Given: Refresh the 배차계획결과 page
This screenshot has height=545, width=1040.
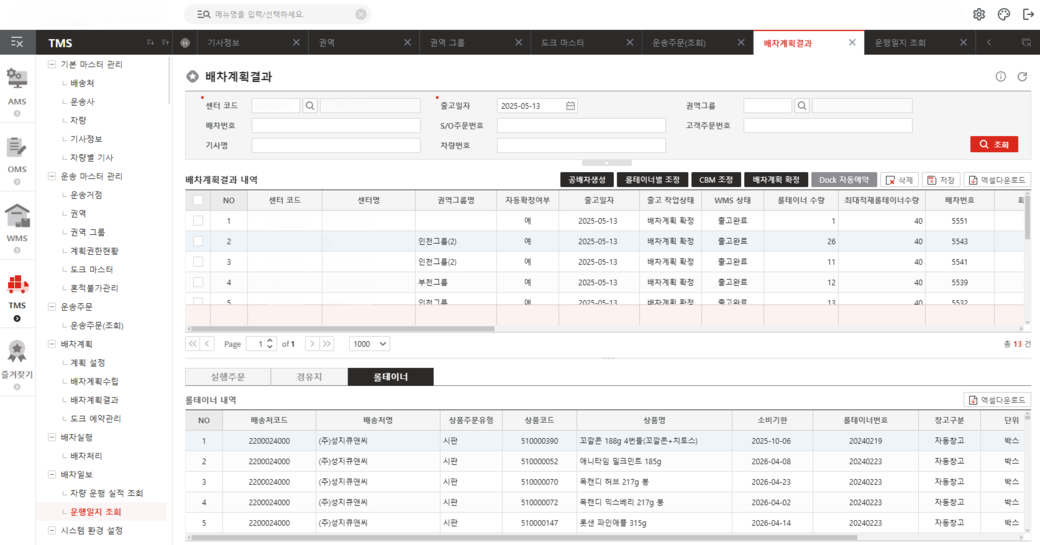Looking at the screenshot, I should click(1022, 77).
